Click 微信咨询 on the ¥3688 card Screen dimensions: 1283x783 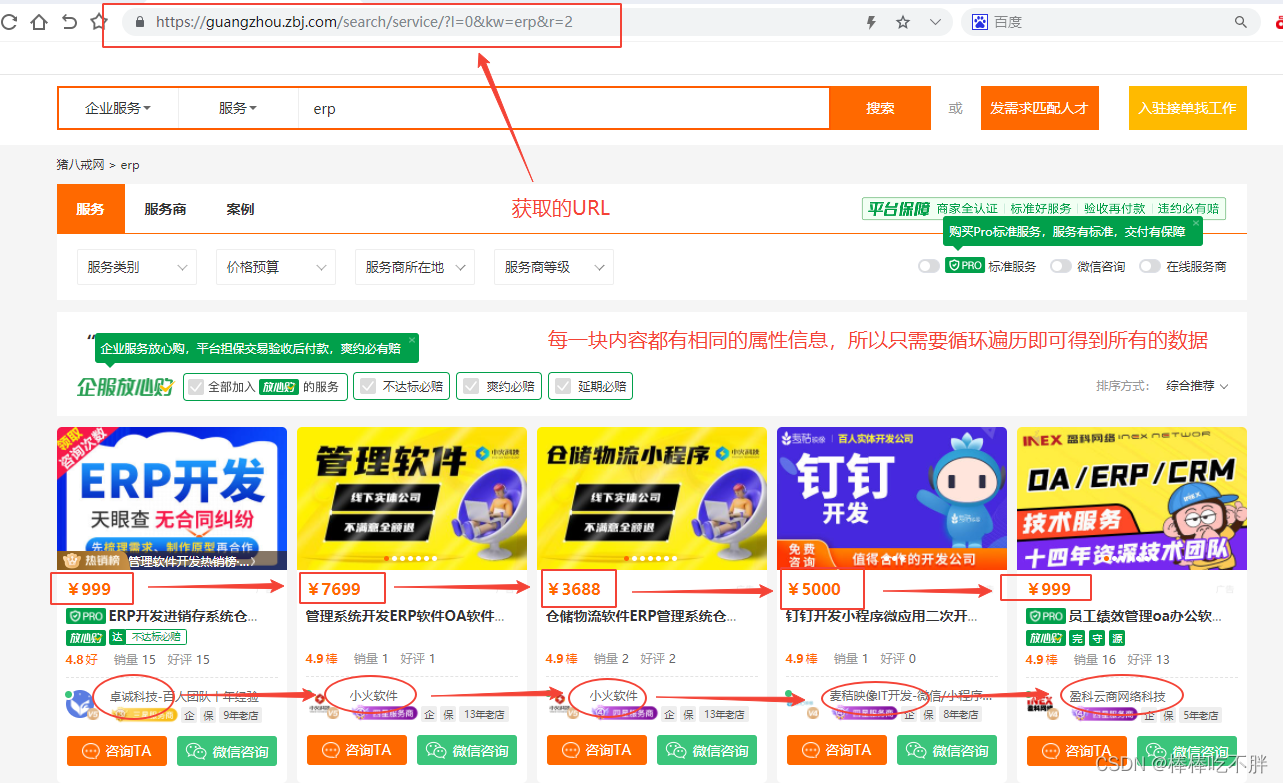tap(707, 750)
